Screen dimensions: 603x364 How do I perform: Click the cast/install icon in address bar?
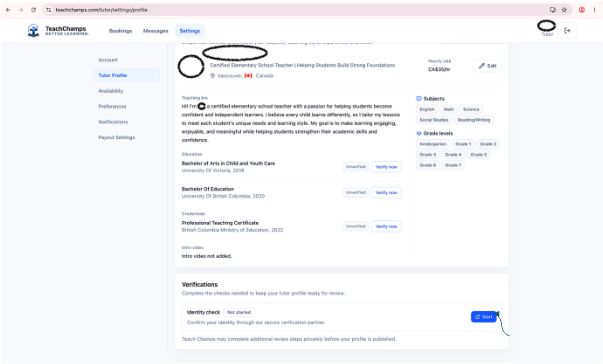pos(552,10)
